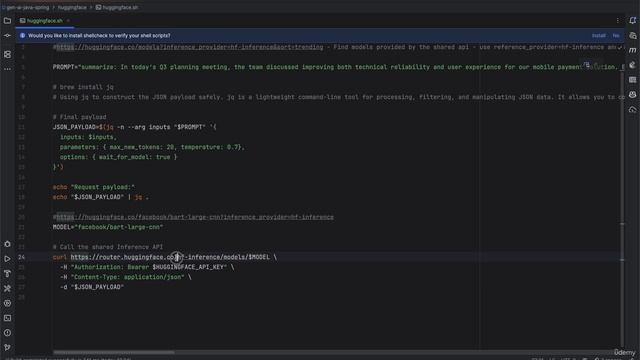Open the crossed-tools tool window icon in left sidebar
The width and height of the screenshot is (640, 360).
(x=7, y=288)
